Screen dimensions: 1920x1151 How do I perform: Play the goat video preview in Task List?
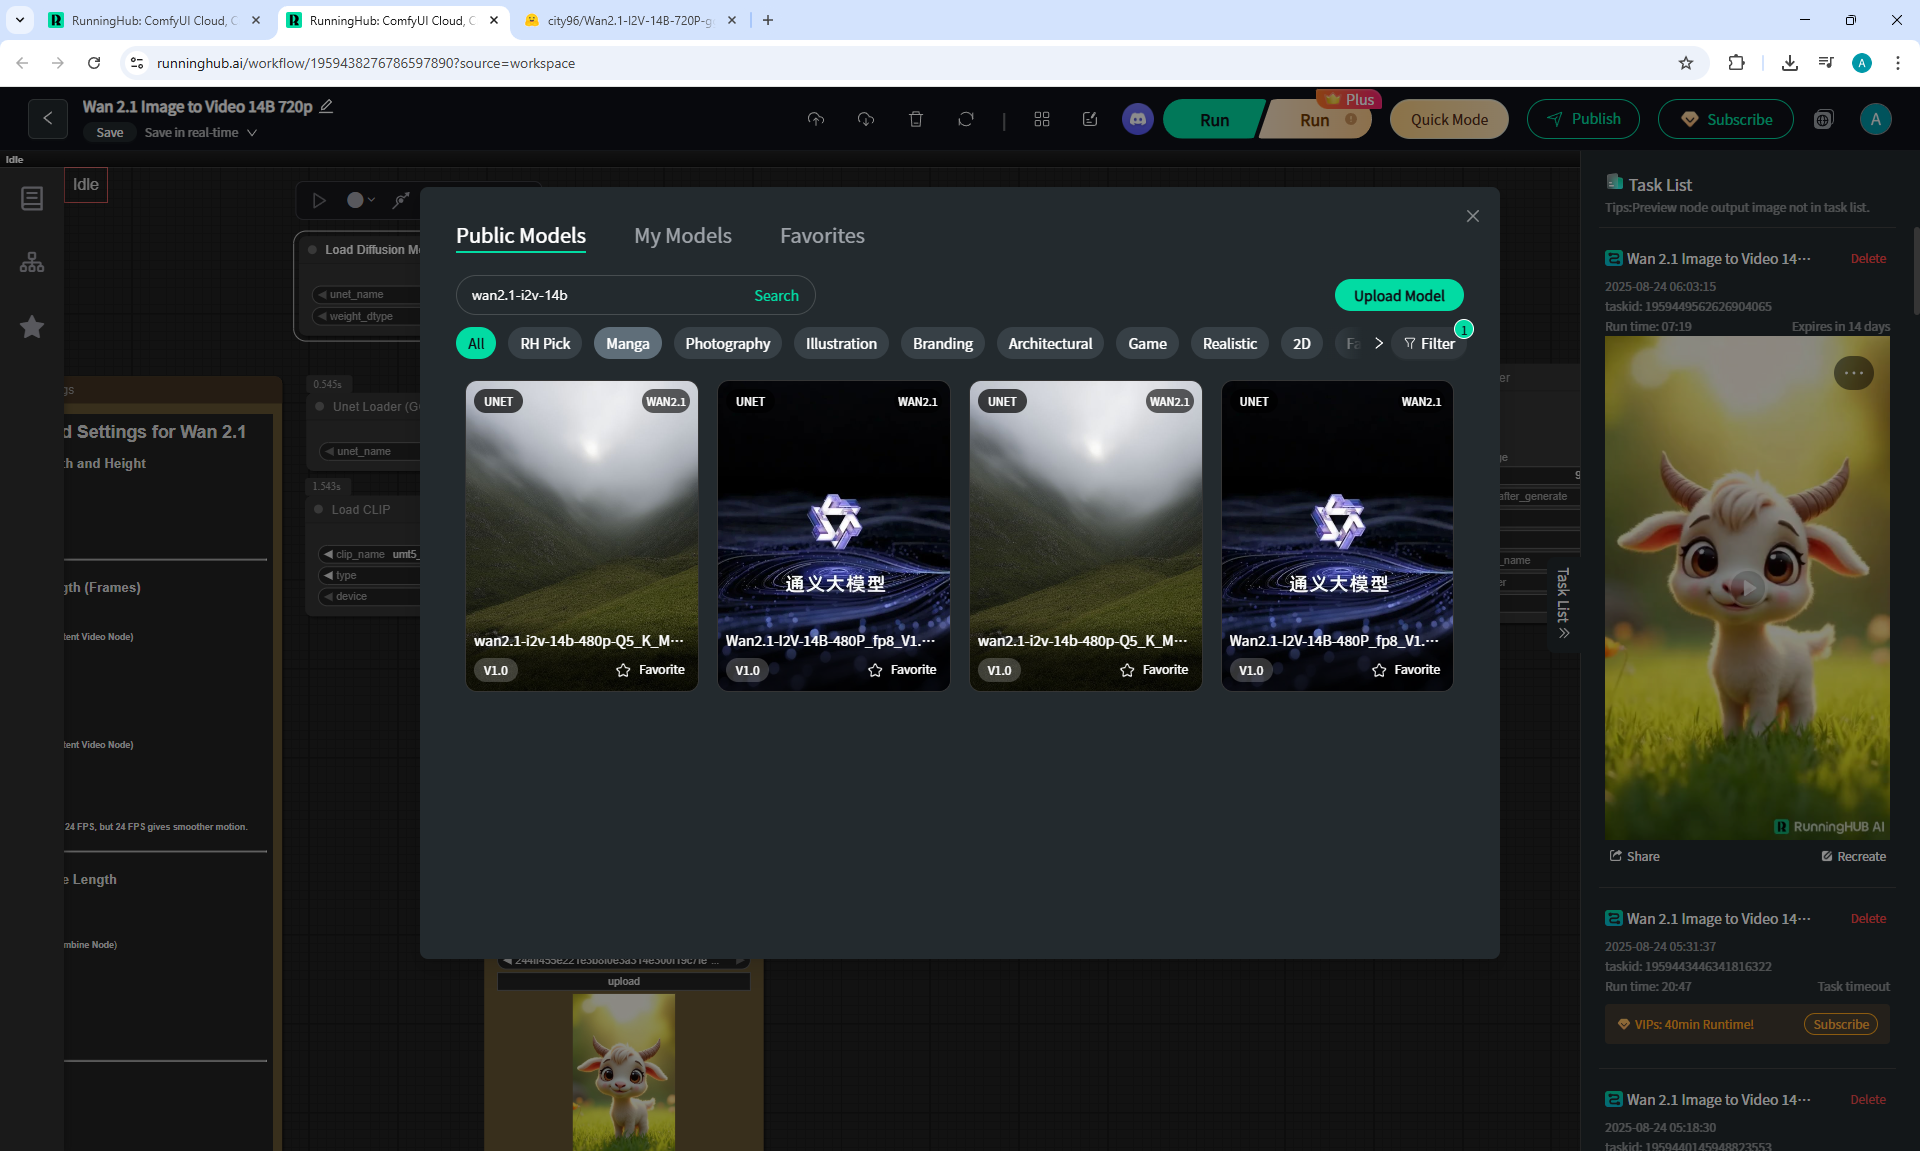tap(1746, 588)
